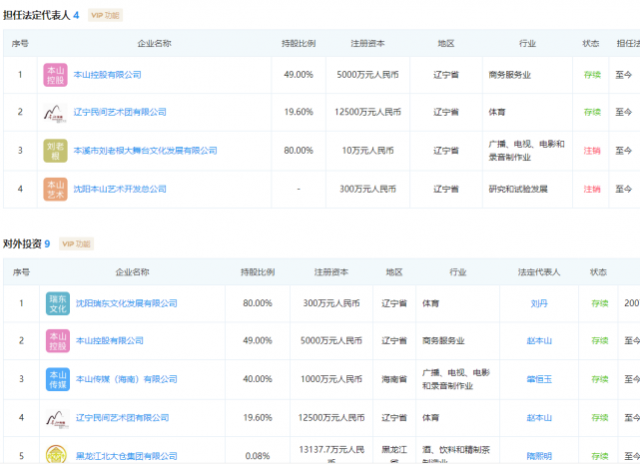This screenshot has height=464, width=640.
Task: Open 本山传媒（海南）有限公司 link
Action: click(127, 379)
